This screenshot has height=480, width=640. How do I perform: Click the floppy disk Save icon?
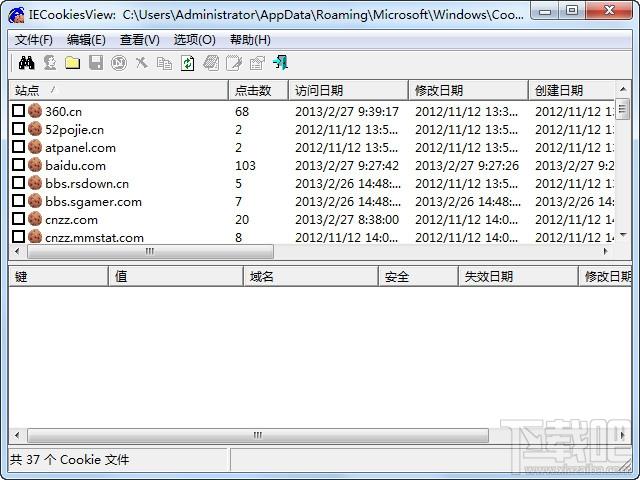[96, 63]
